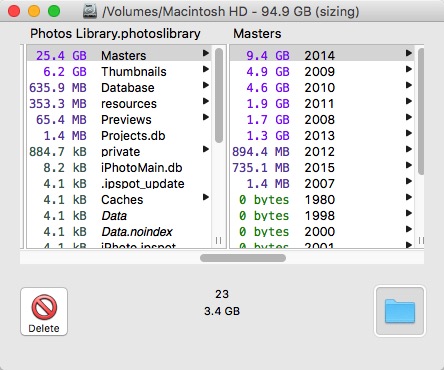Viewport: 444px width, 370px height.
Task: Click the Masters column resize handle
Action: (421, 240)
